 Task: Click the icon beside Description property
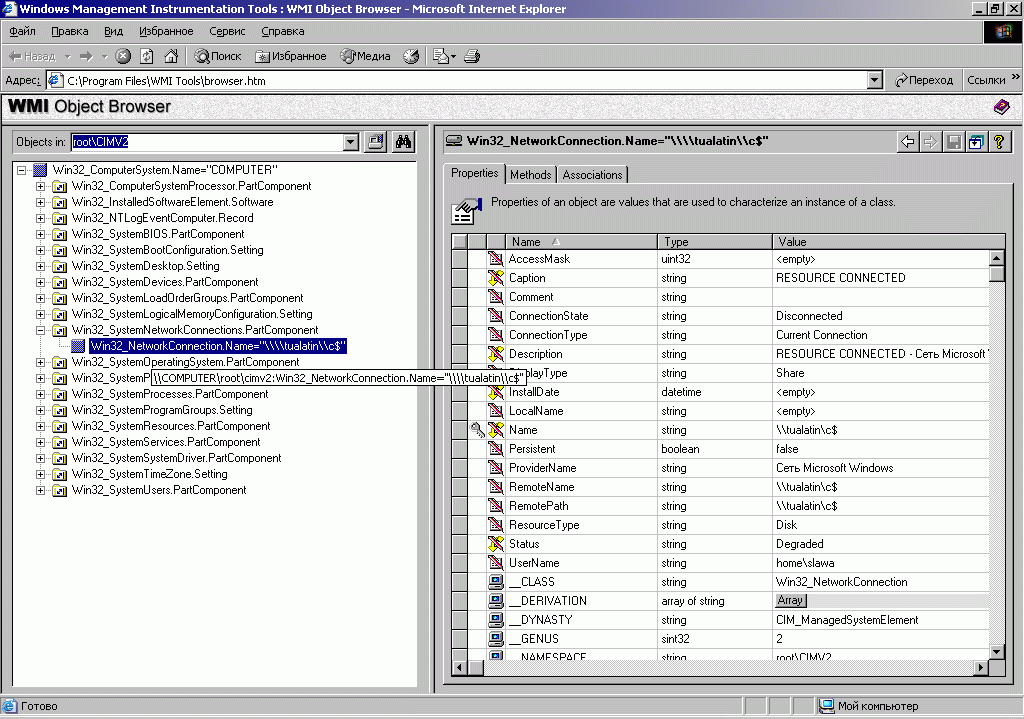point(496,354)
